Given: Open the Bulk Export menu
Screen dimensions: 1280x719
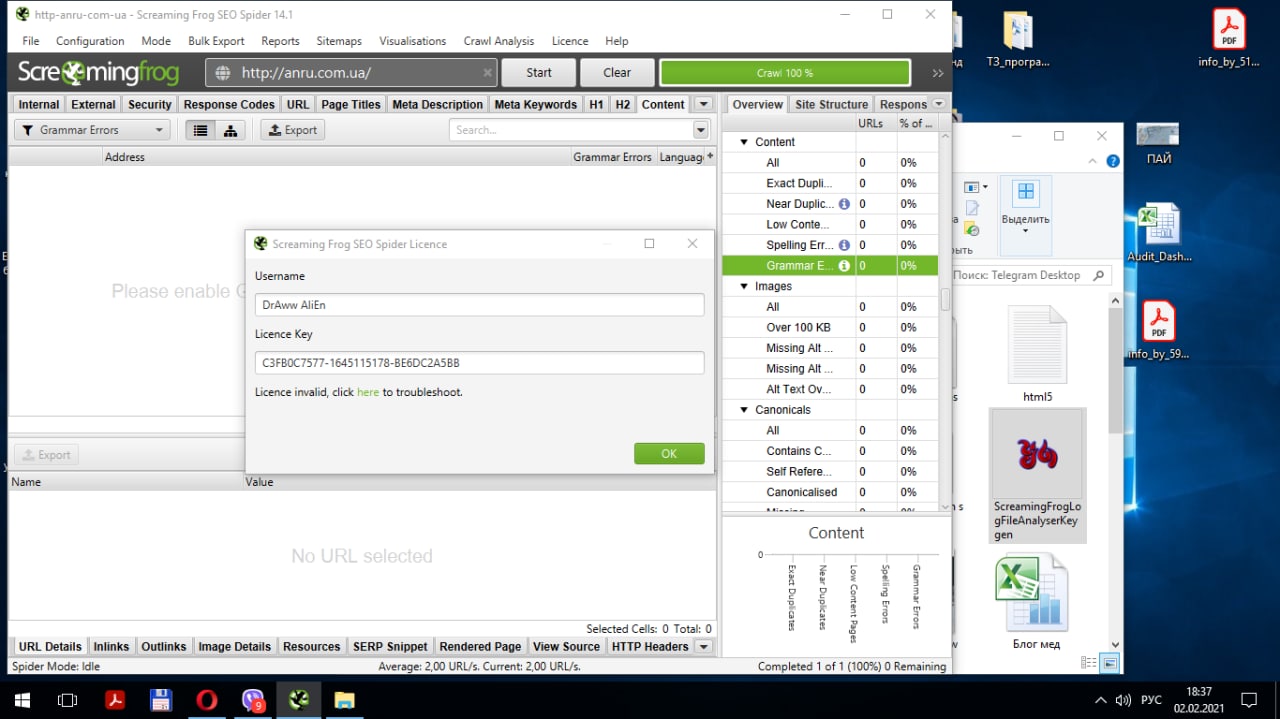Looking at the screenshot, I should click(x=216, y=41).
